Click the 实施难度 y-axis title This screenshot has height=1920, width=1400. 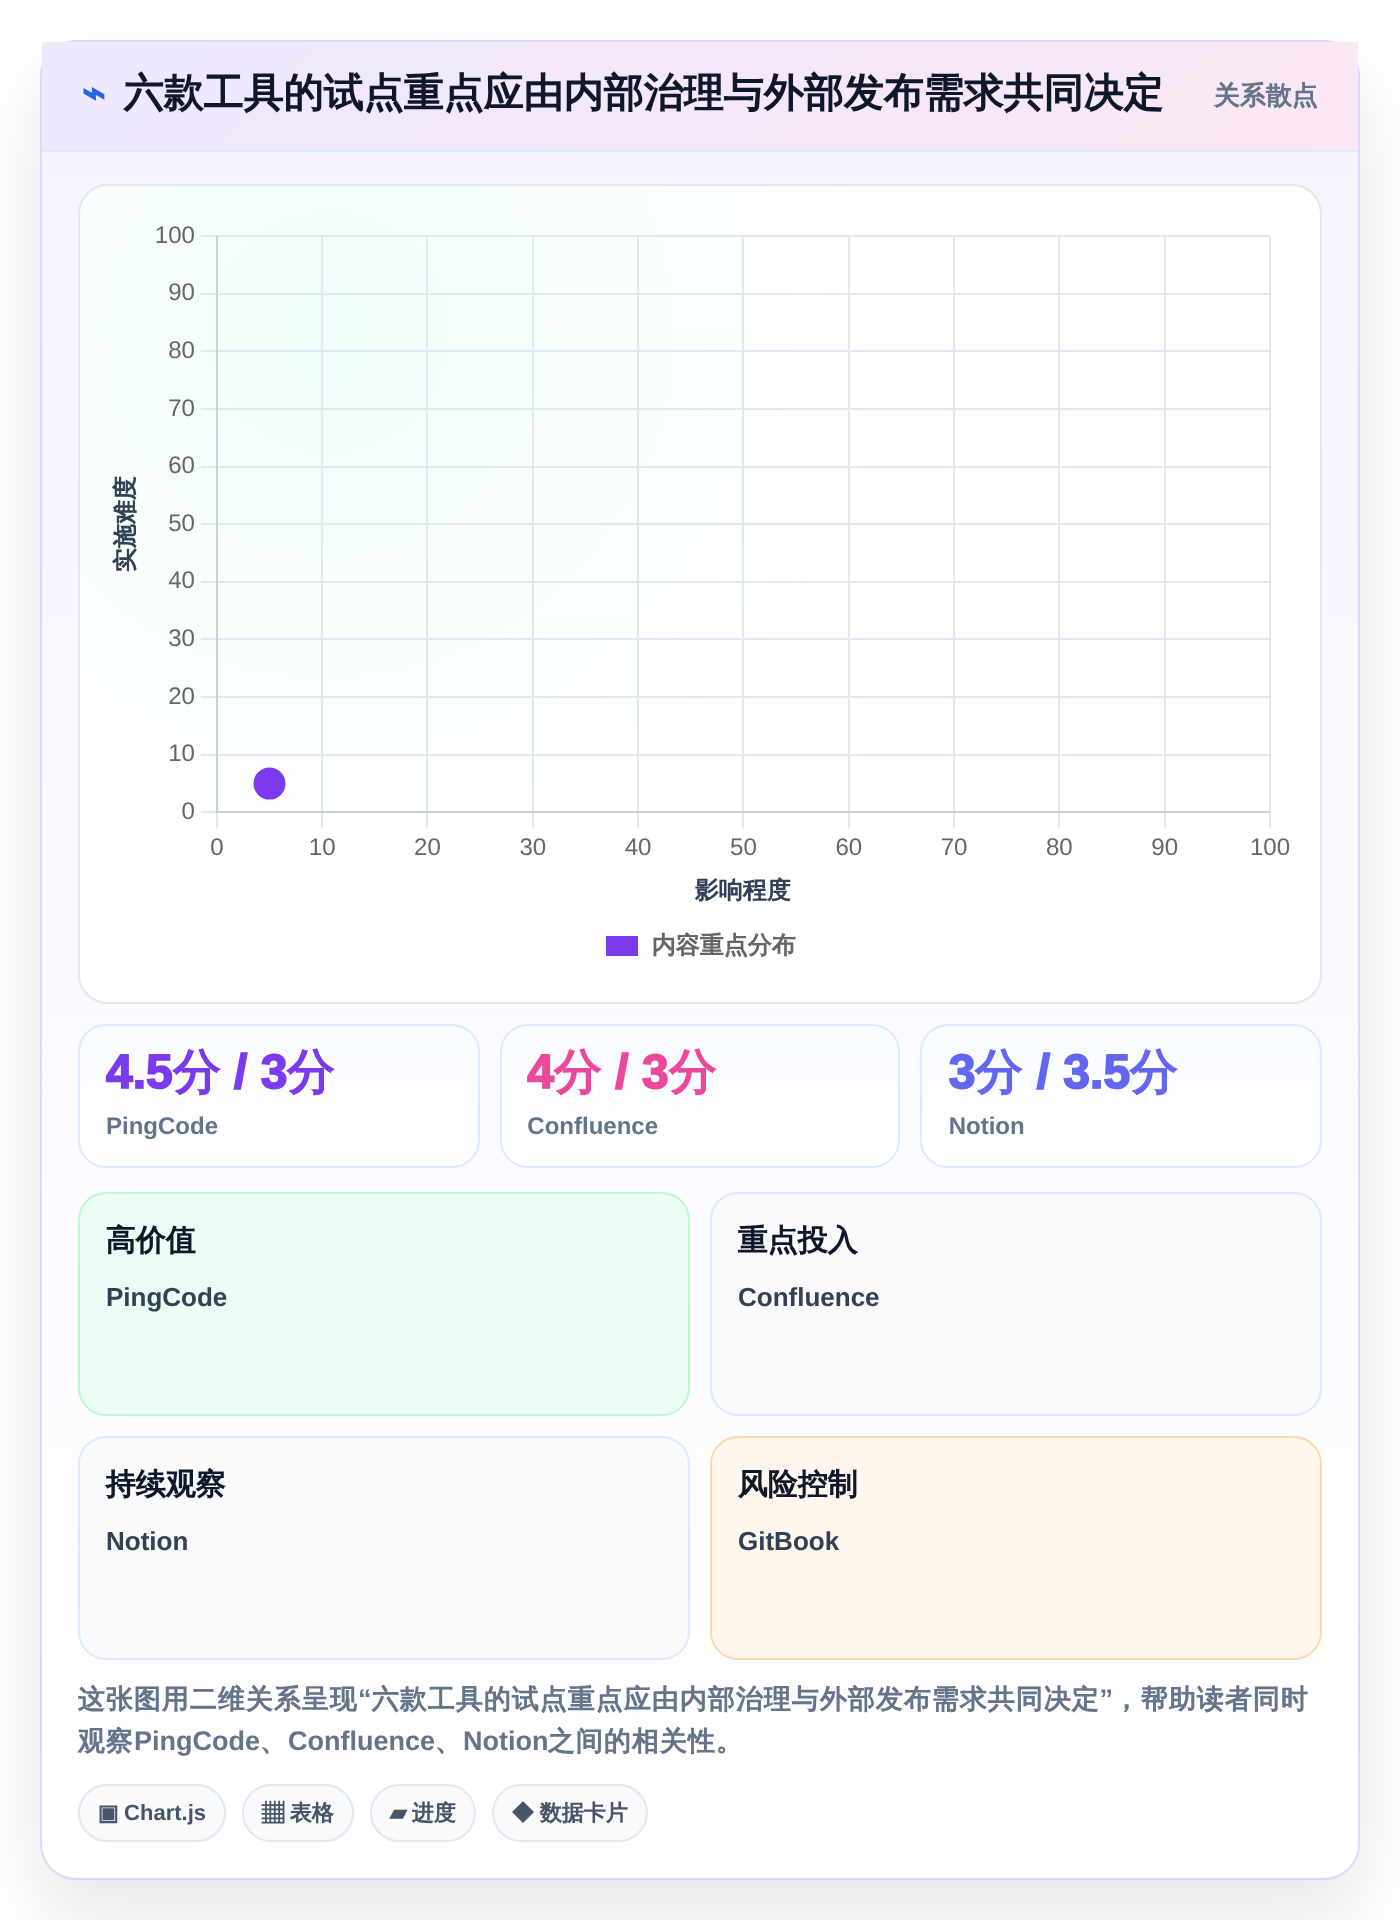pos(125,524)
